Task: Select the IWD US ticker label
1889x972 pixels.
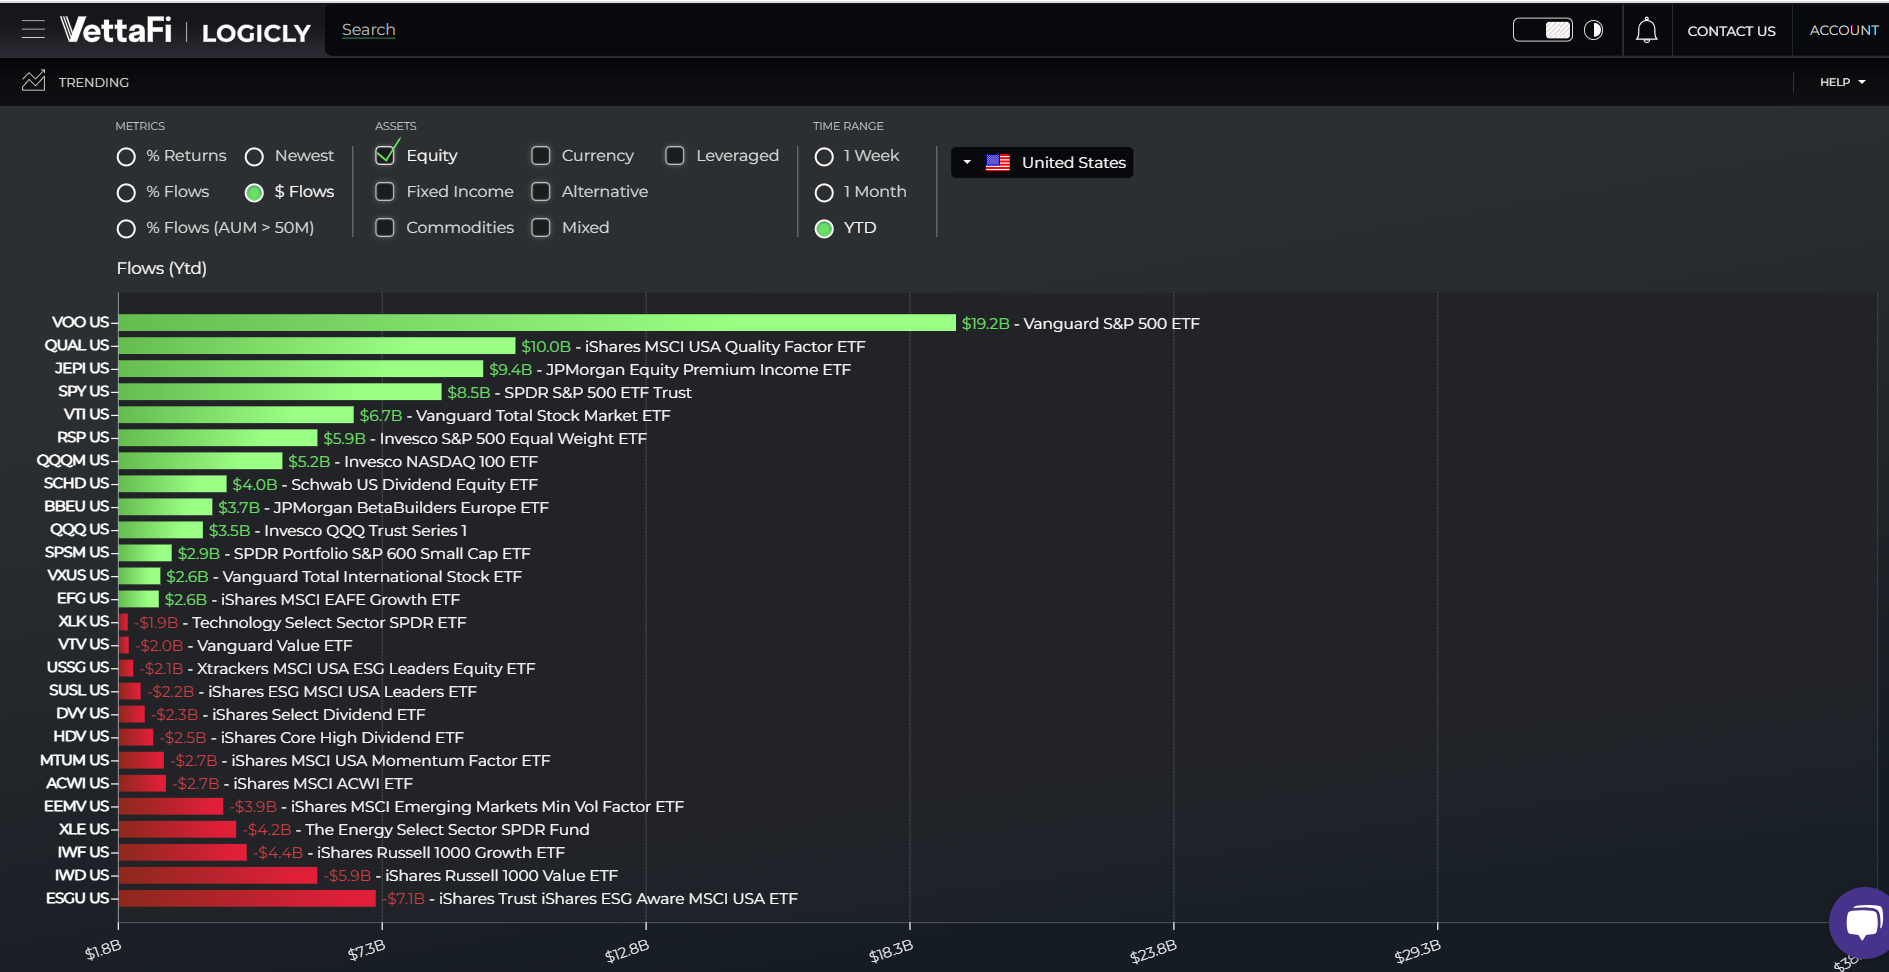Action: (82, 875)
